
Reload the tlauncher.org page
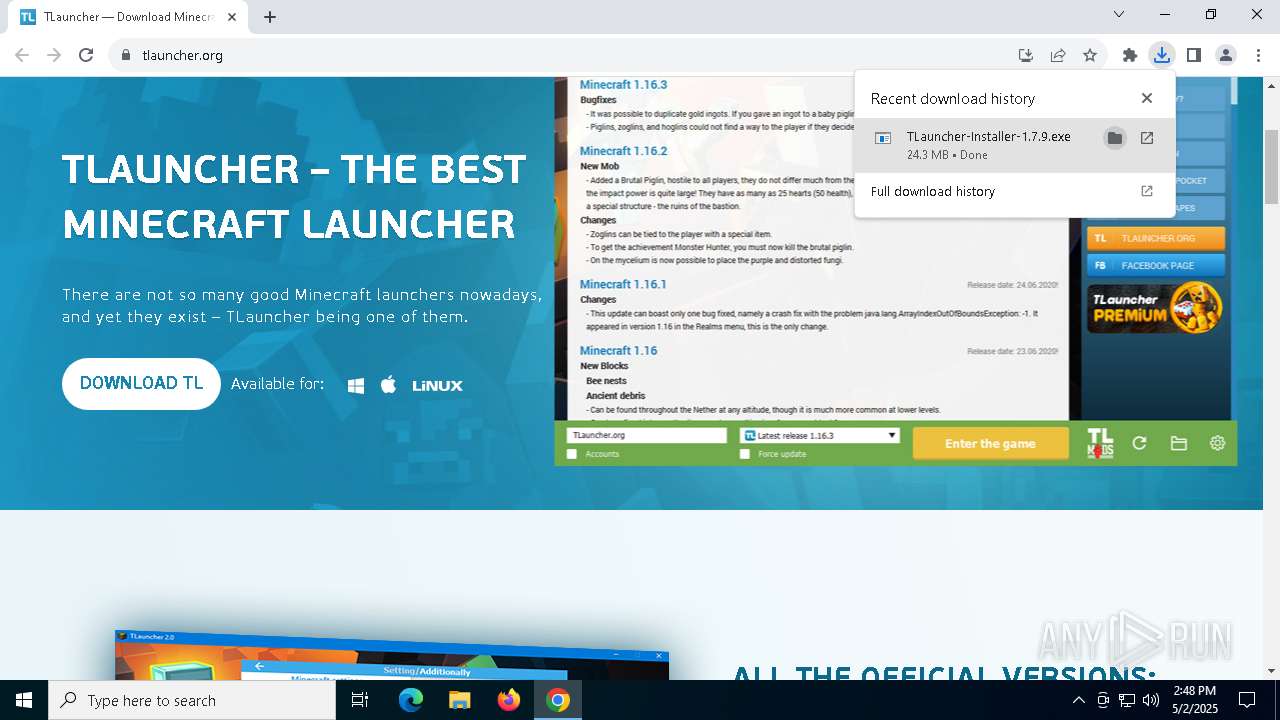pyautogui.click(x=86, y=55)
